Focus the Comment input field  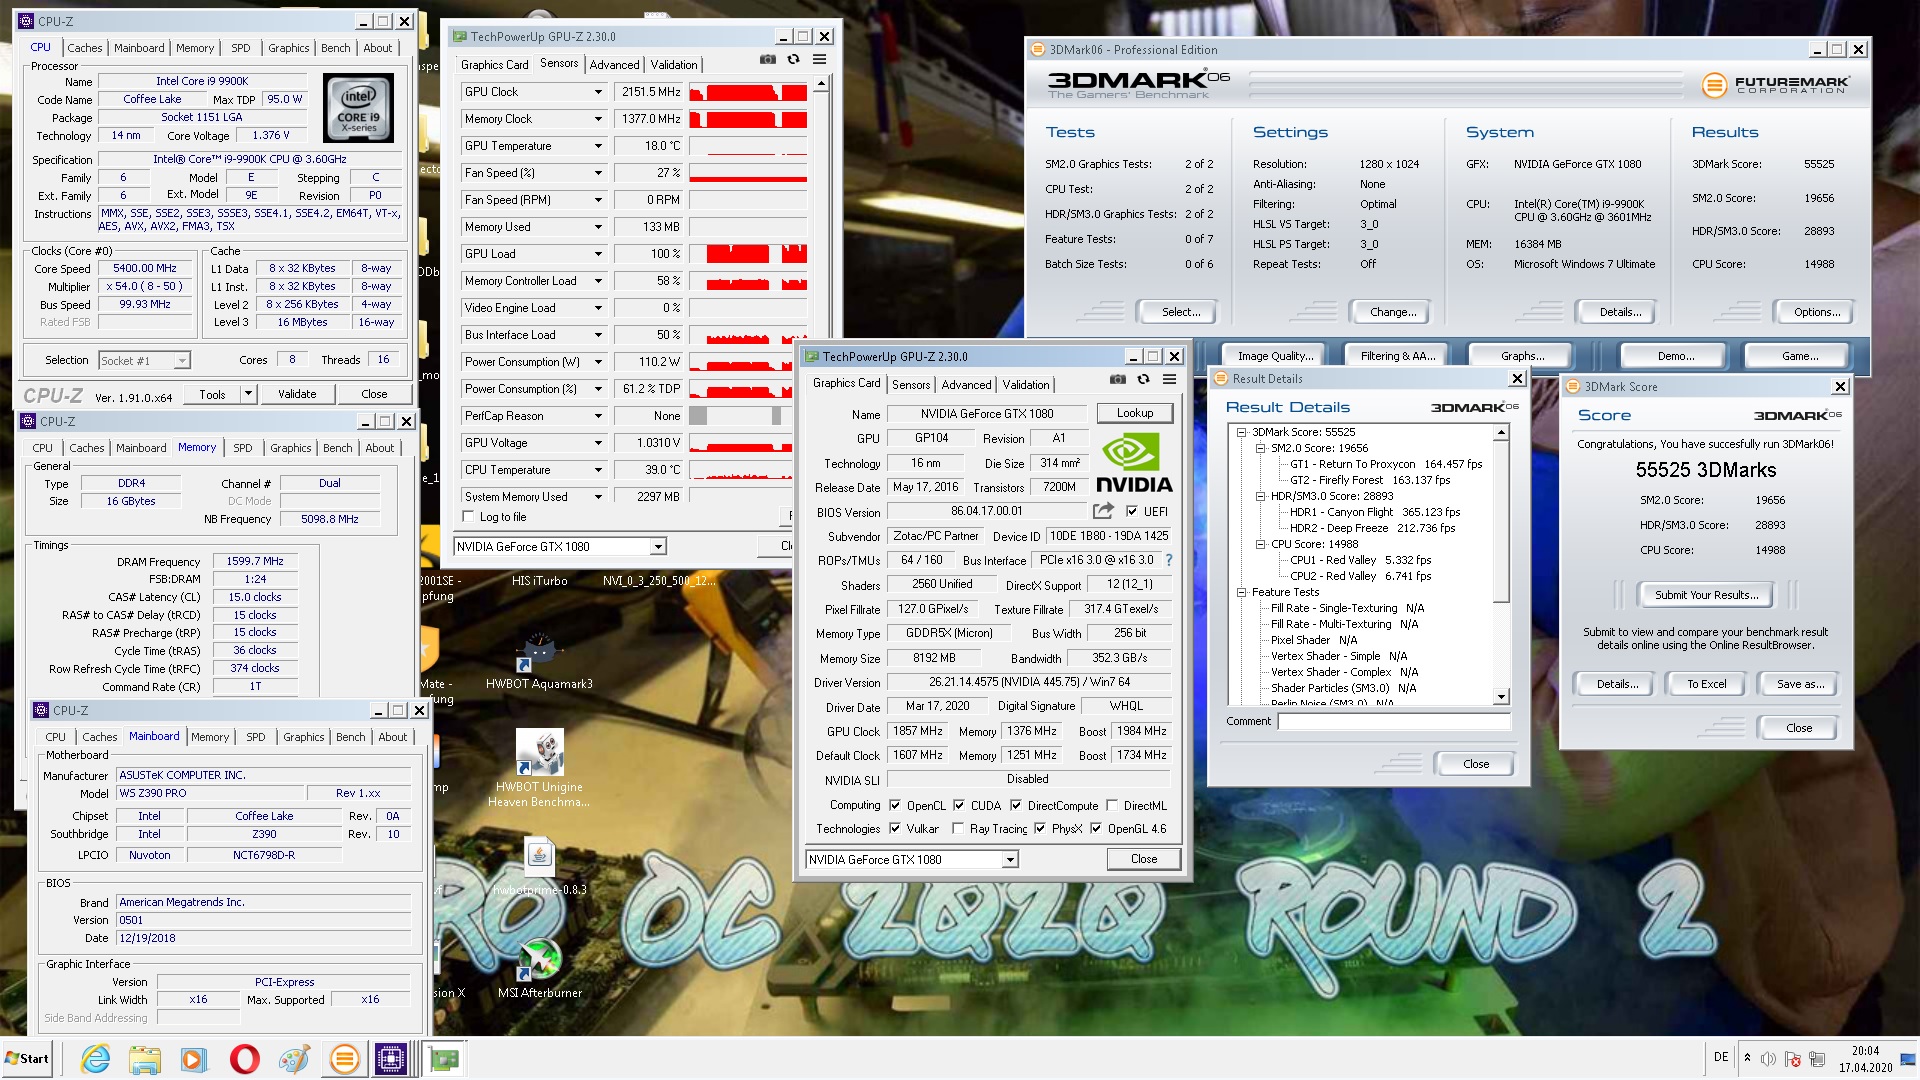1394,721
